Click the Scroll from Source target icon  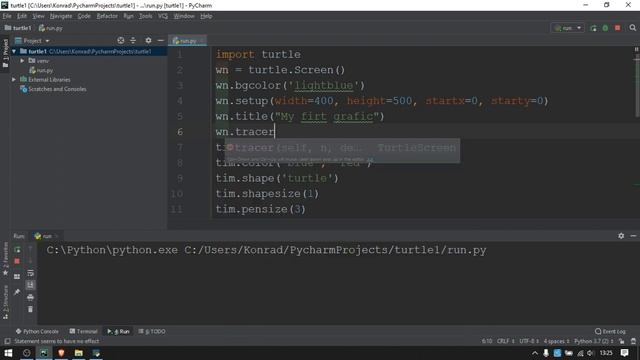tap(121, 40)
